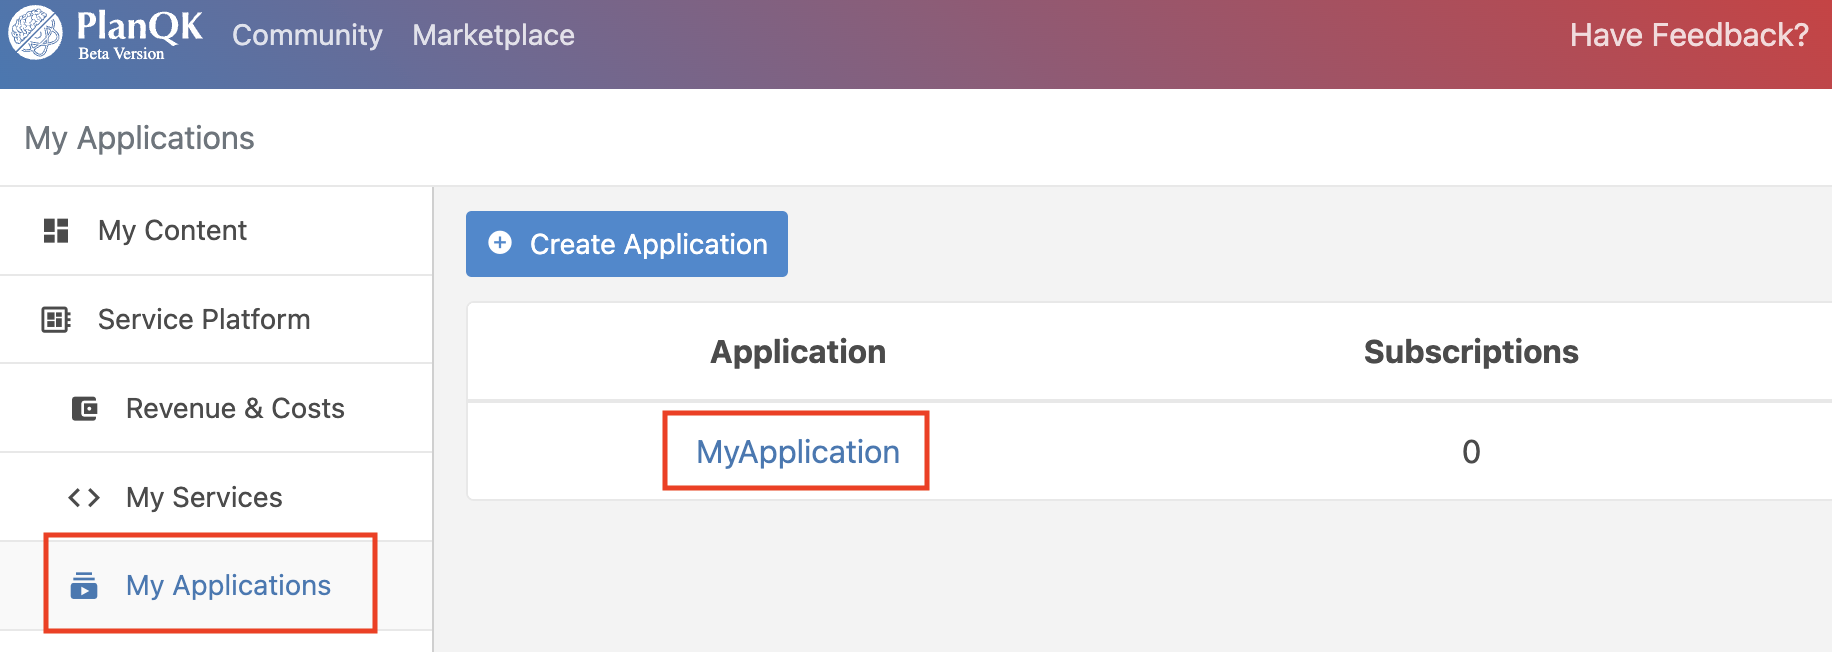Click the My Services code brackets icon
Screen dimensions: 1832x652
(84, 498)
